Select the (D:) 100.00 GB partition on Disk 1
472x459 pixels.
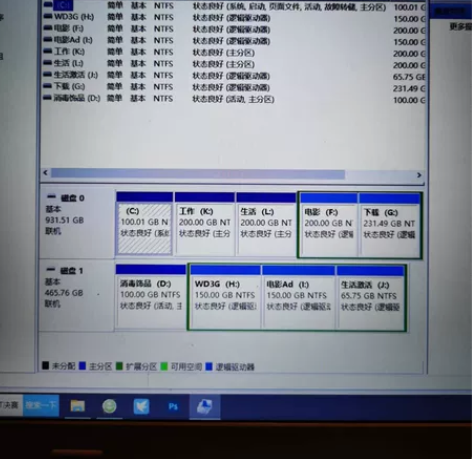pyautogui.click(x=151, y=296)
